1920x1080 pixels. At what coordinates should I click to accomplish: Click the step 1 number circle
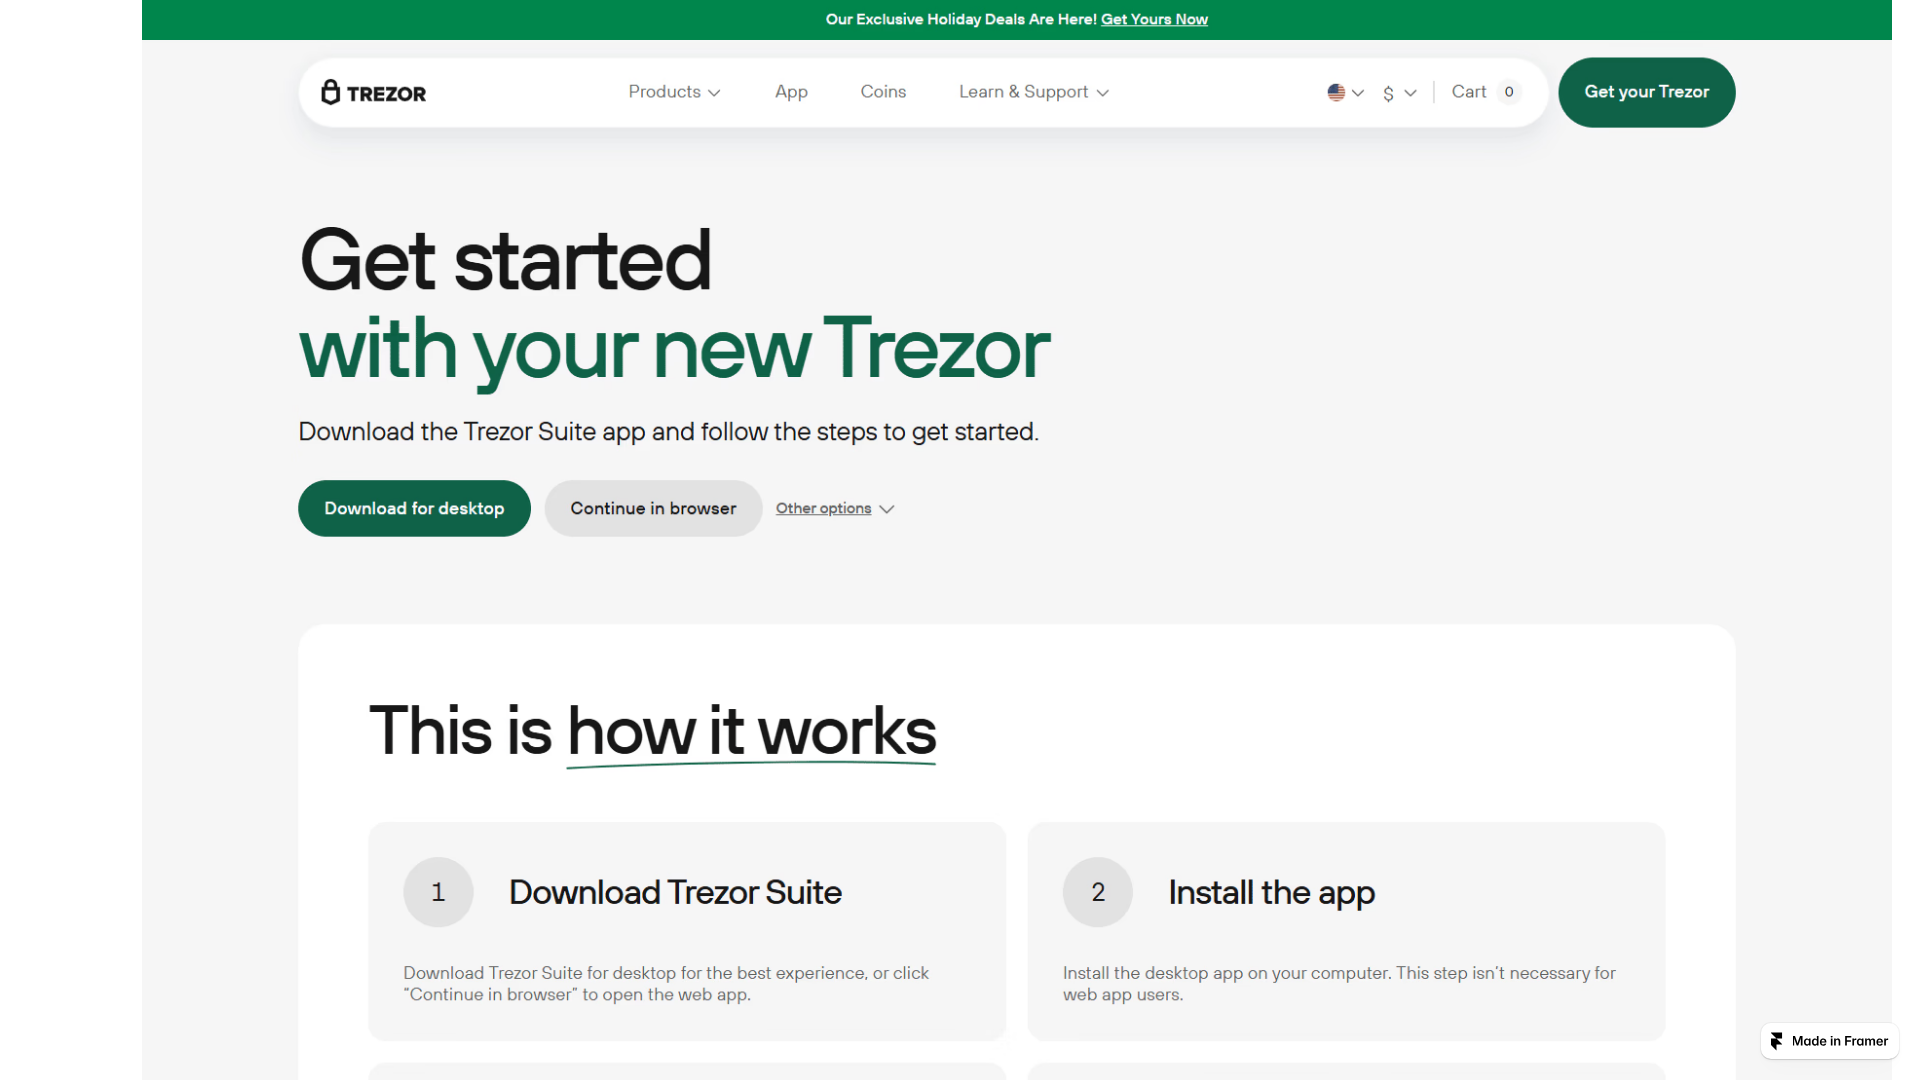pyautogui.click(x=438, y=892)
